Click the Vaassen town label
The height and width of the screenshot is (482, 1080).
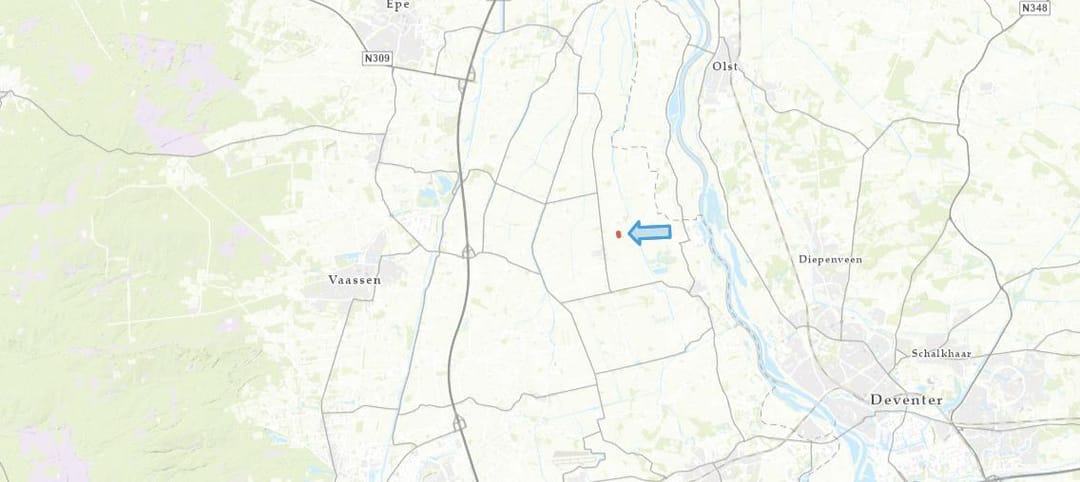(355, 281)
